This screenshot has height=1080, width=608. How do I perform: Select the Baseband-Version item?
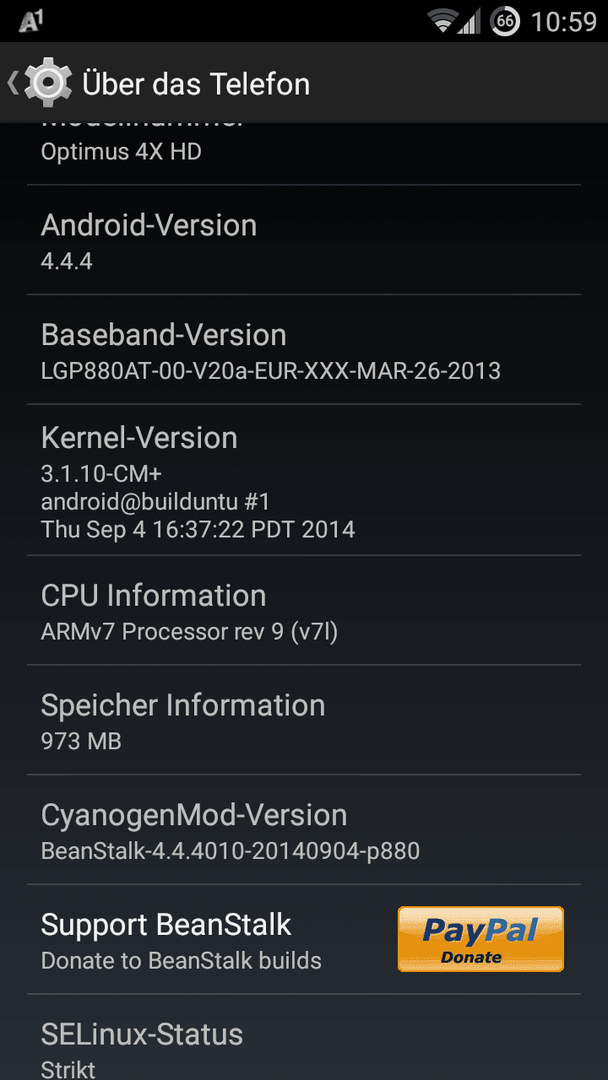tap(304, 350)
